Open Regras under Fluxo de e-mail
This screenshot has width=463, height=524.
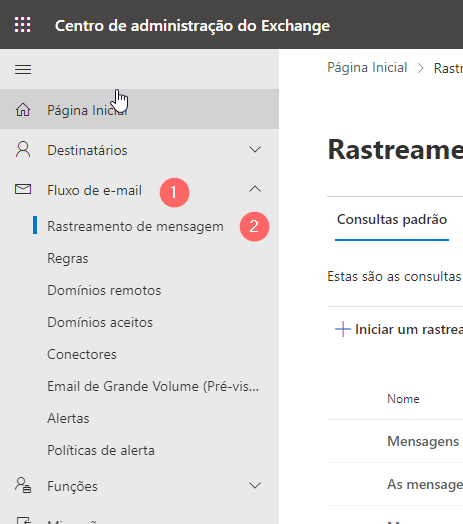68,259
